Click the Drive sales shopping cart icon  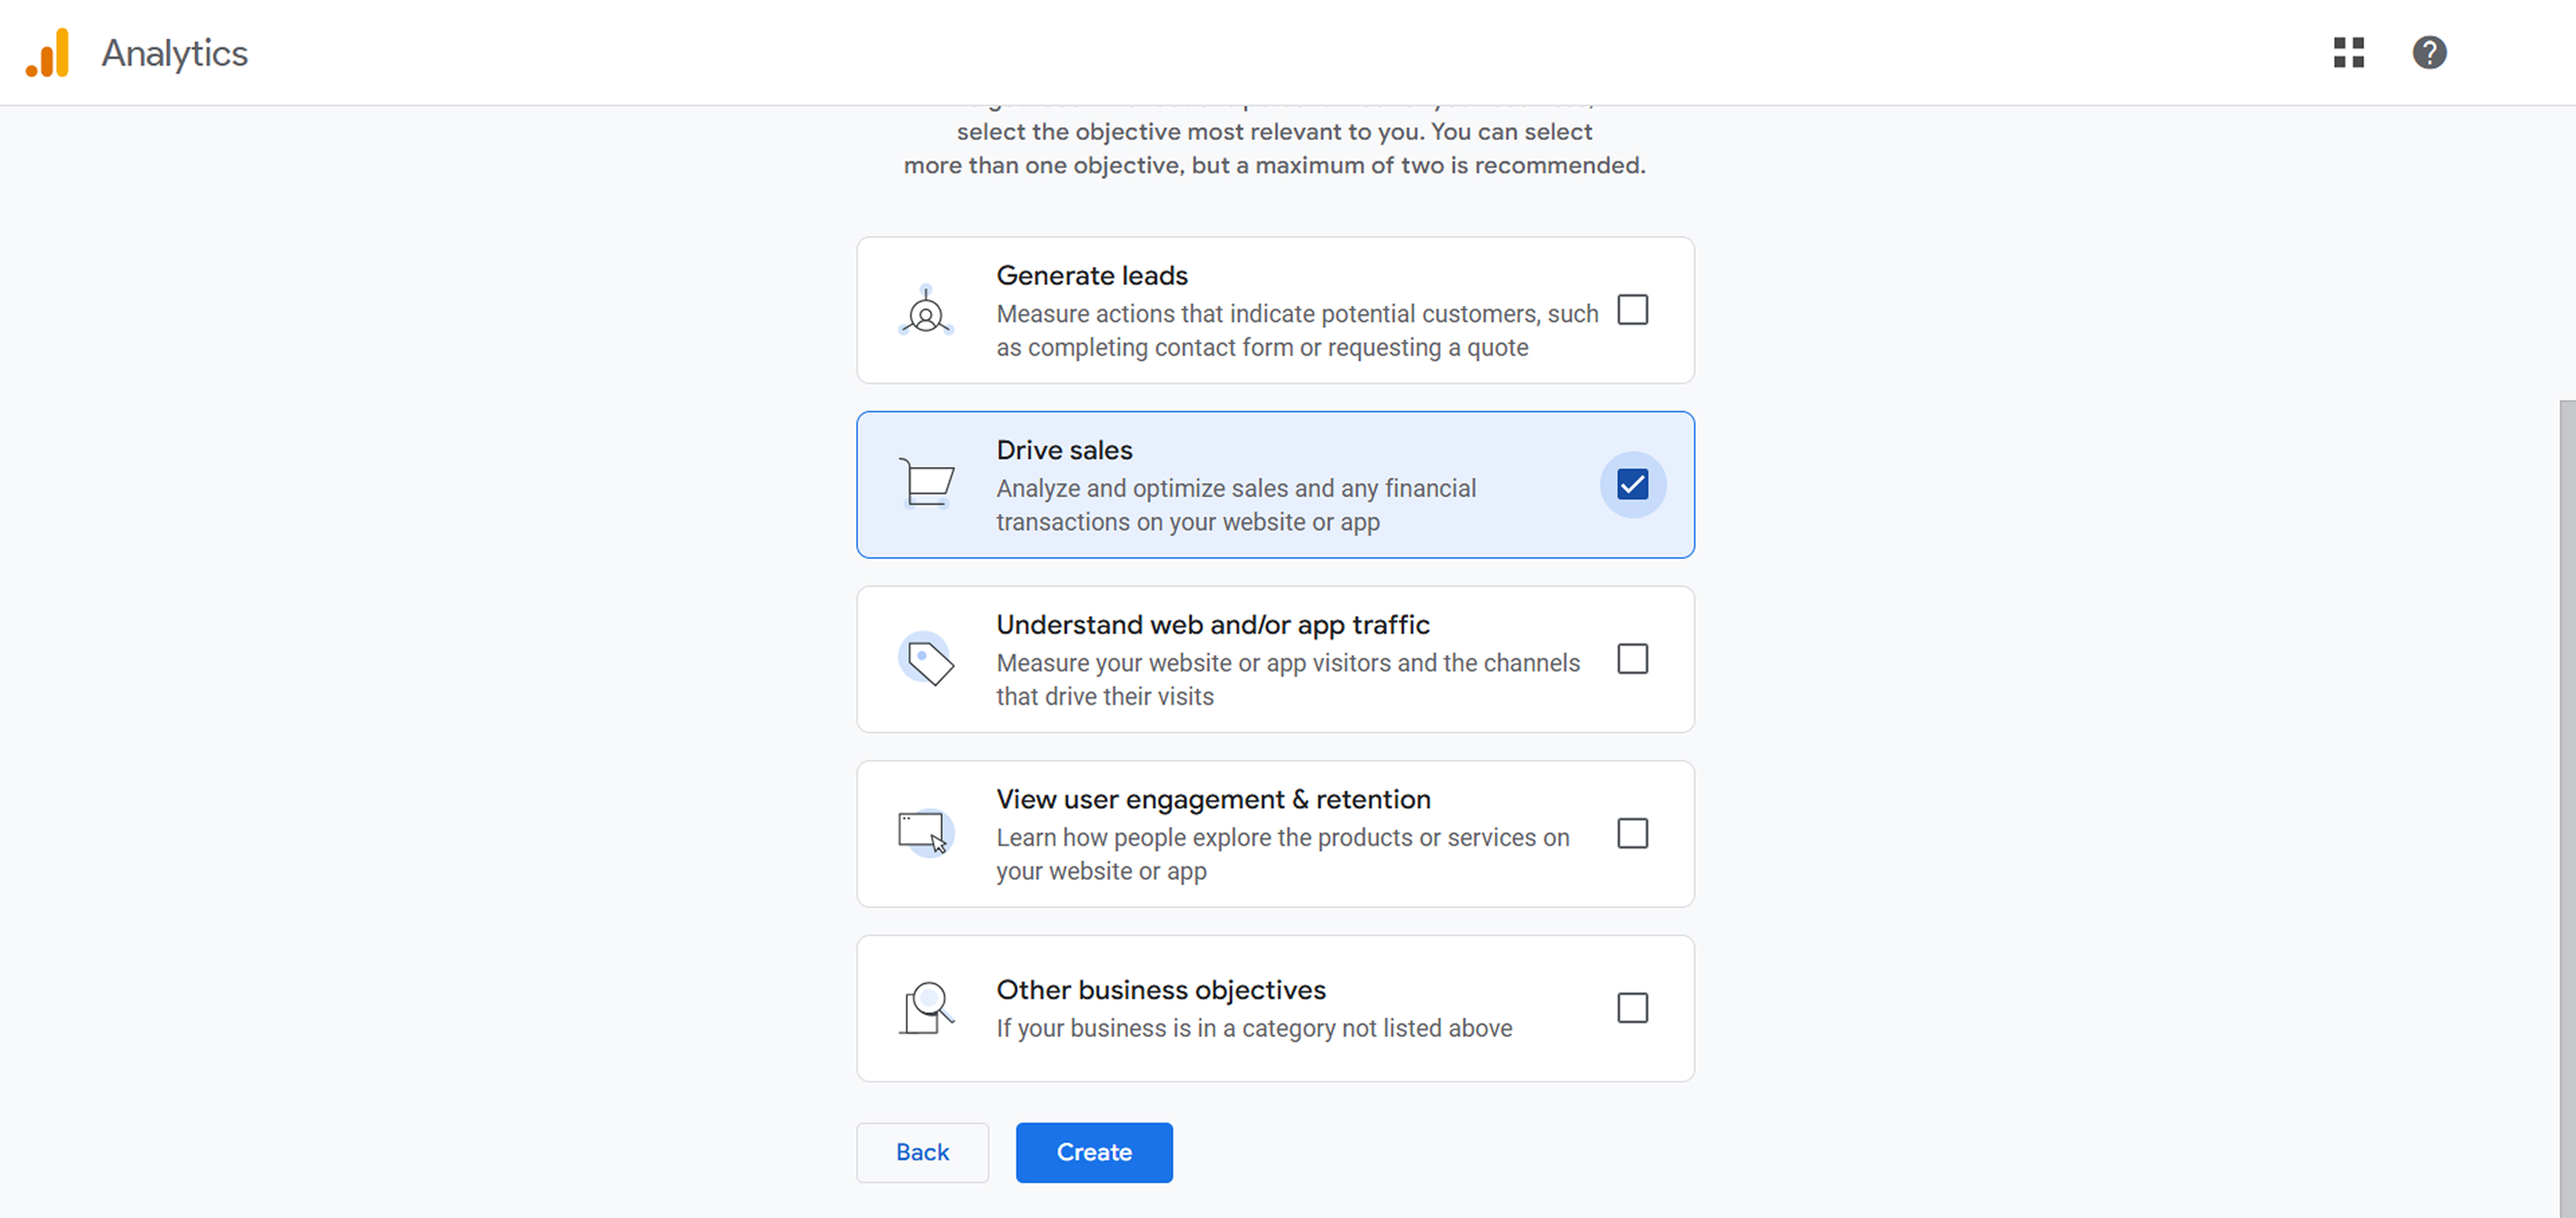click(926, 484)
